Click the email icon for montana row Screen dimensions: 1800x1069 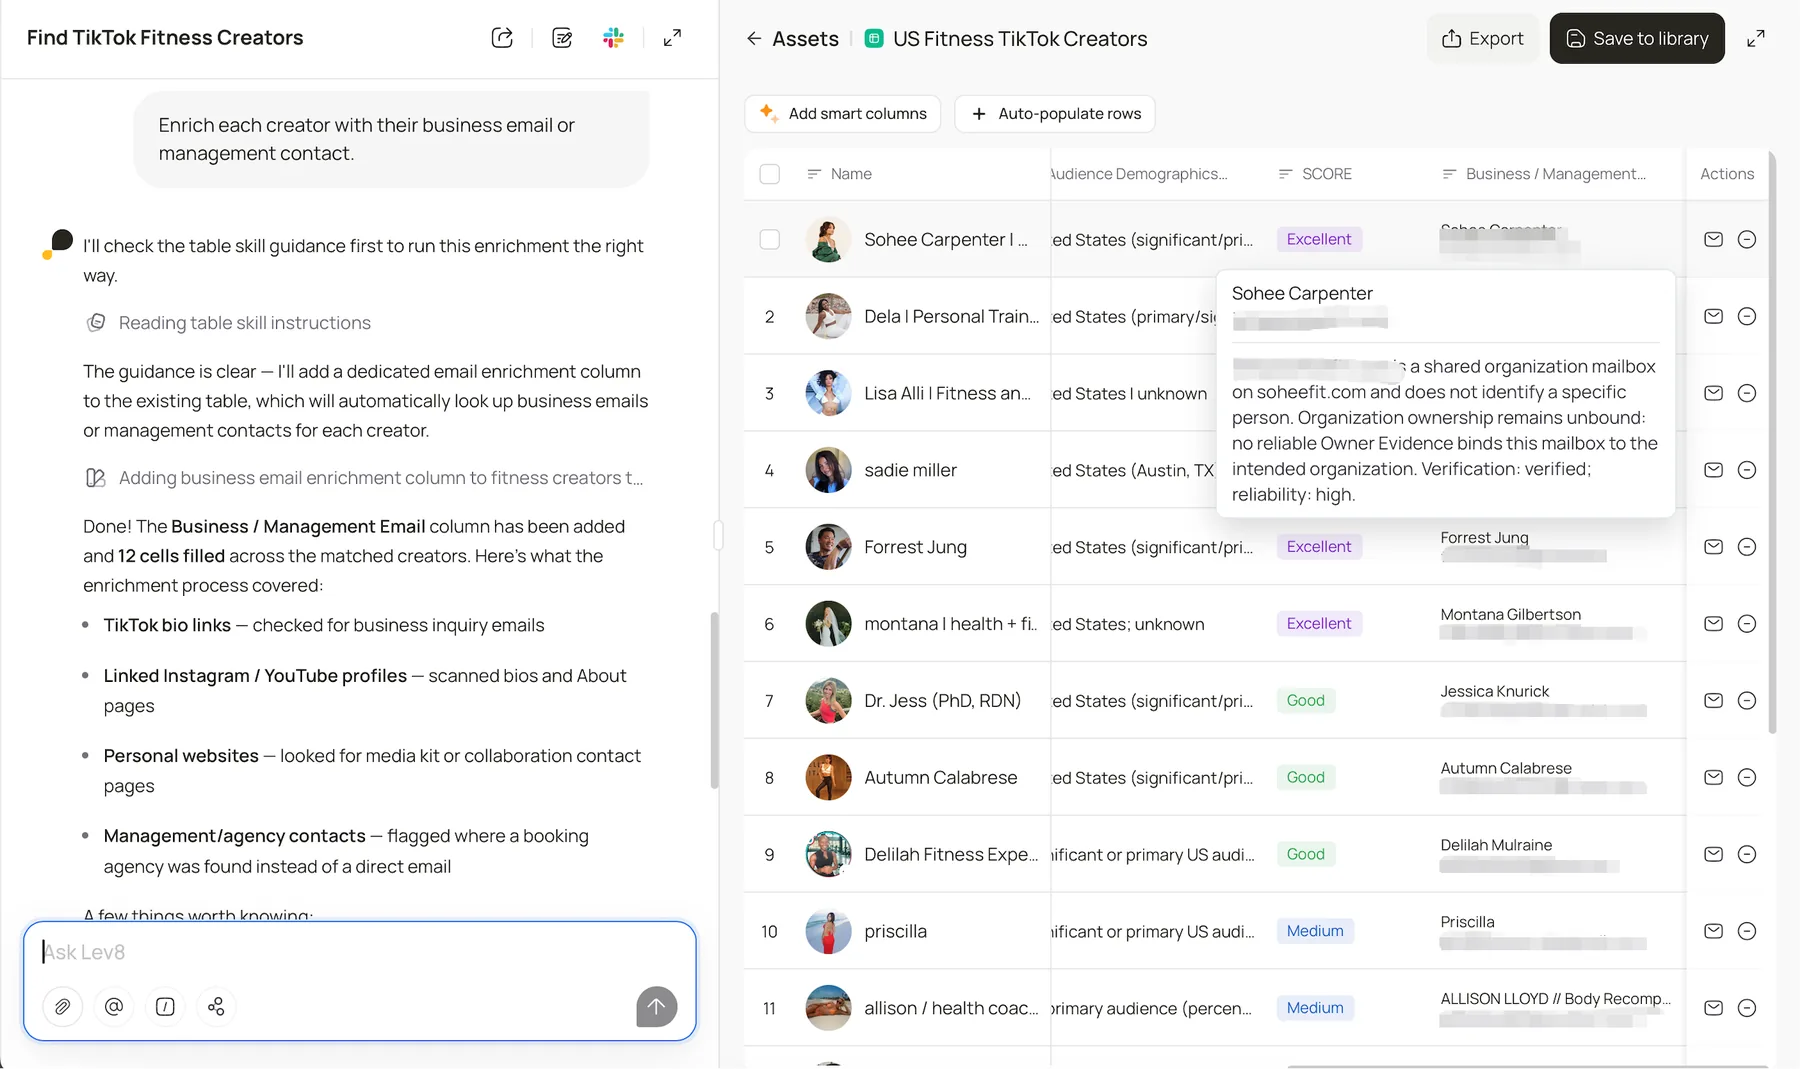(x=1713, y=624)
